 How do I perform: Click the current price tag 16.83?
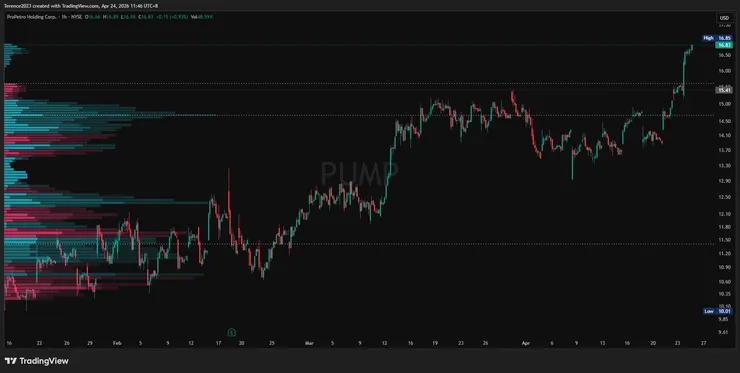coord(724,45)
